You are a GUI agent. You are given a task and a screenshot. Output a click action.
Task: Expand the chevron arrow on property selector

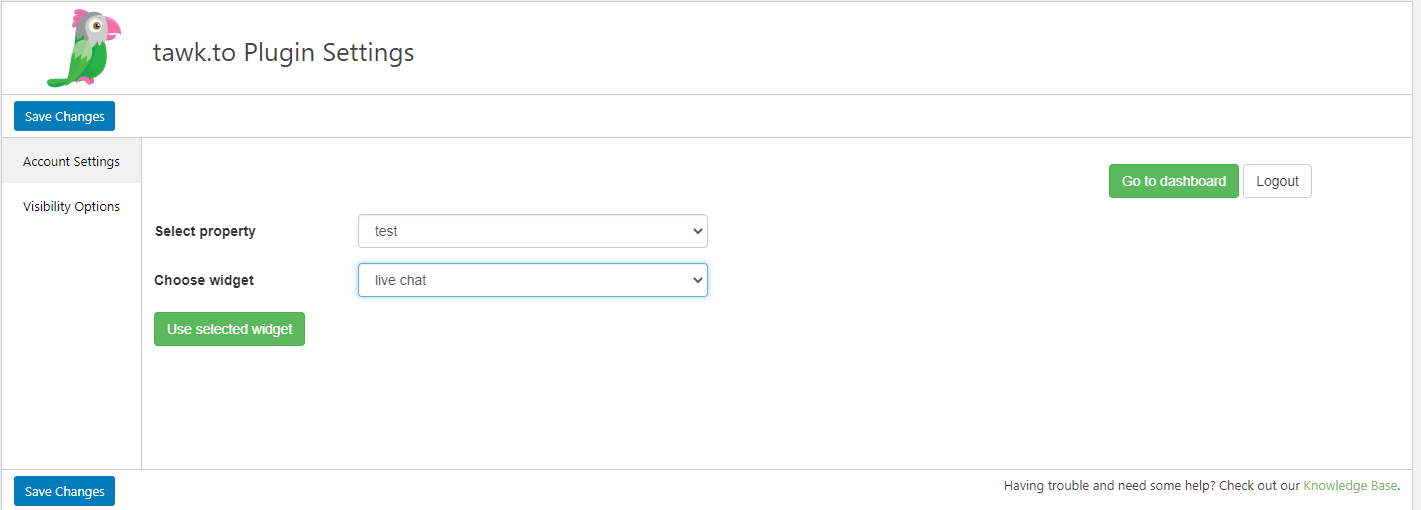tap(698, 231)
